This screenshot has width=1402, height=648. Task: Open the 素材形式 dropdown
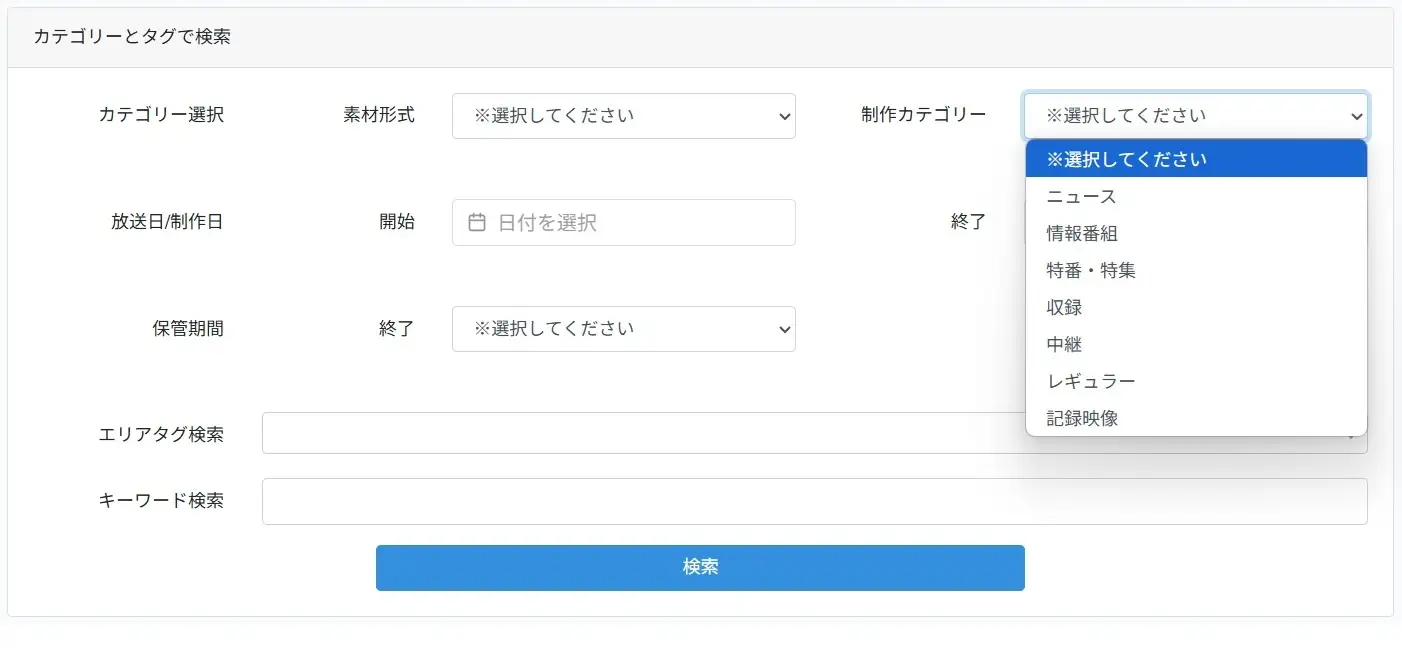coord(623,116)
